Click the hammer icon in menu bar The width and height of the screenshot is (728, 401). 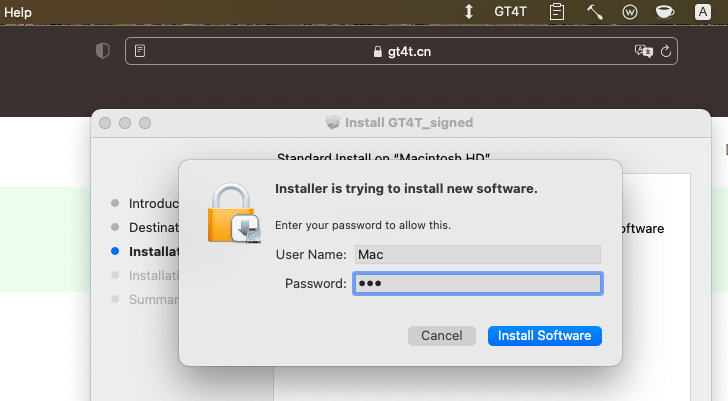pos(594,12)
